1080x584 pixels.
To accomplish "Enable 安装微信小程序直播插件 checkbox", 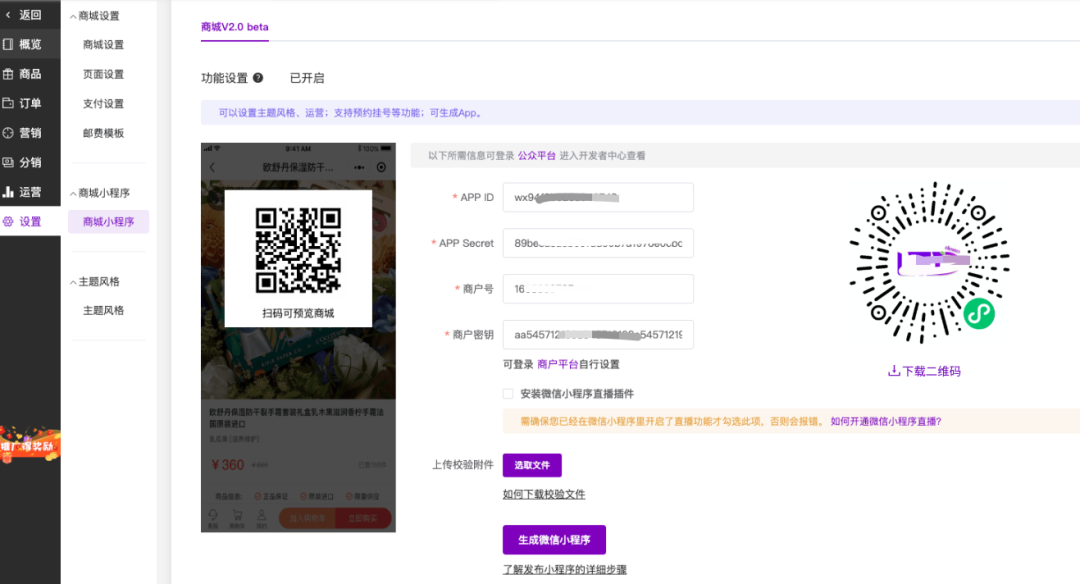I will [508, 394].
